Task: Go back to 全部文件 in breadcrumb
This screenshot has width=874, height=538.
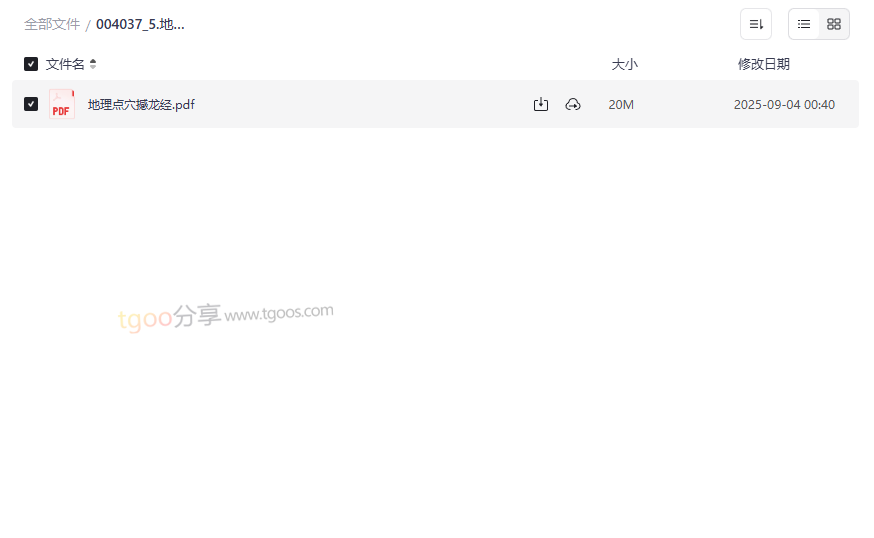Action: pyautogui.click(x=52, y=25)
